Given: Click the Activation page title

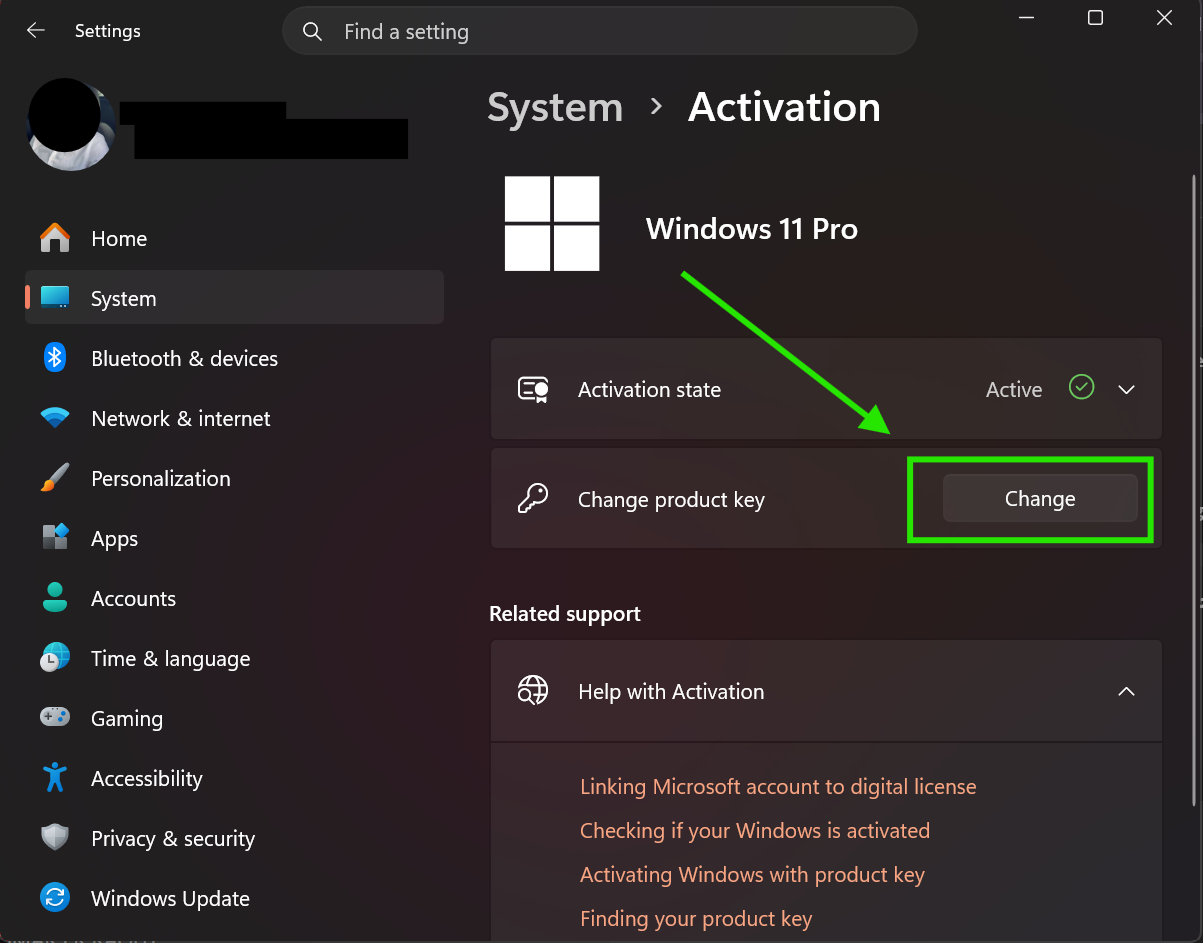Looking at the screenshot, I should pyautogui.click(x=784, y=107).
